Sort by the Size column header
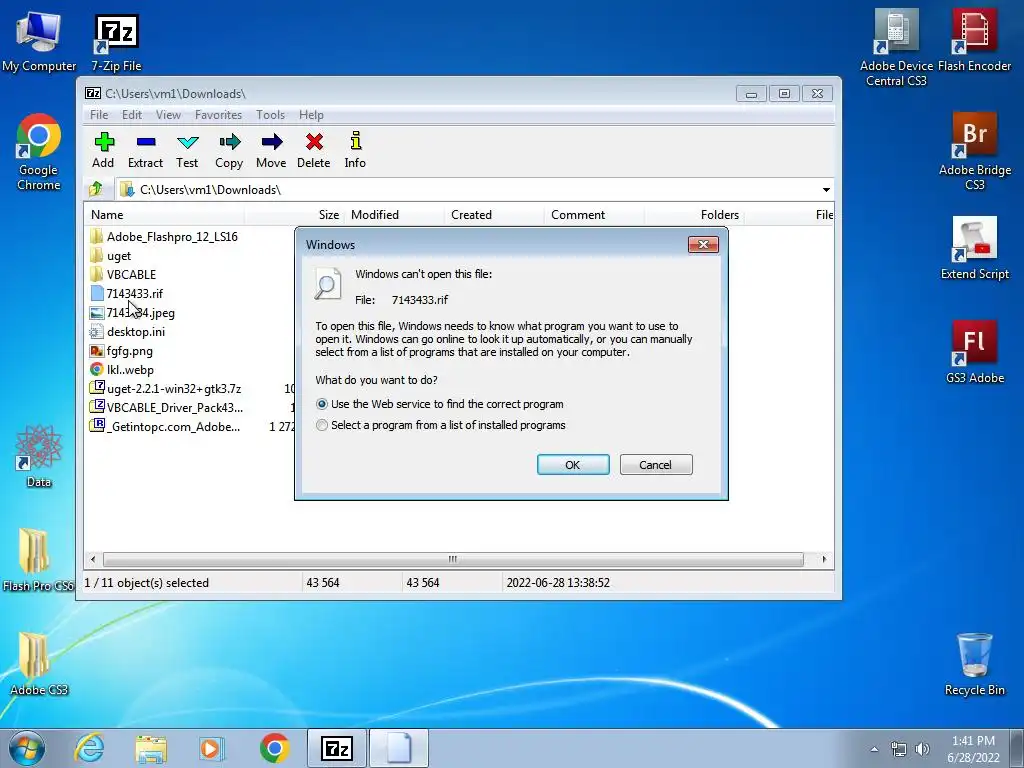1024x768 pixels. point(294,215)
